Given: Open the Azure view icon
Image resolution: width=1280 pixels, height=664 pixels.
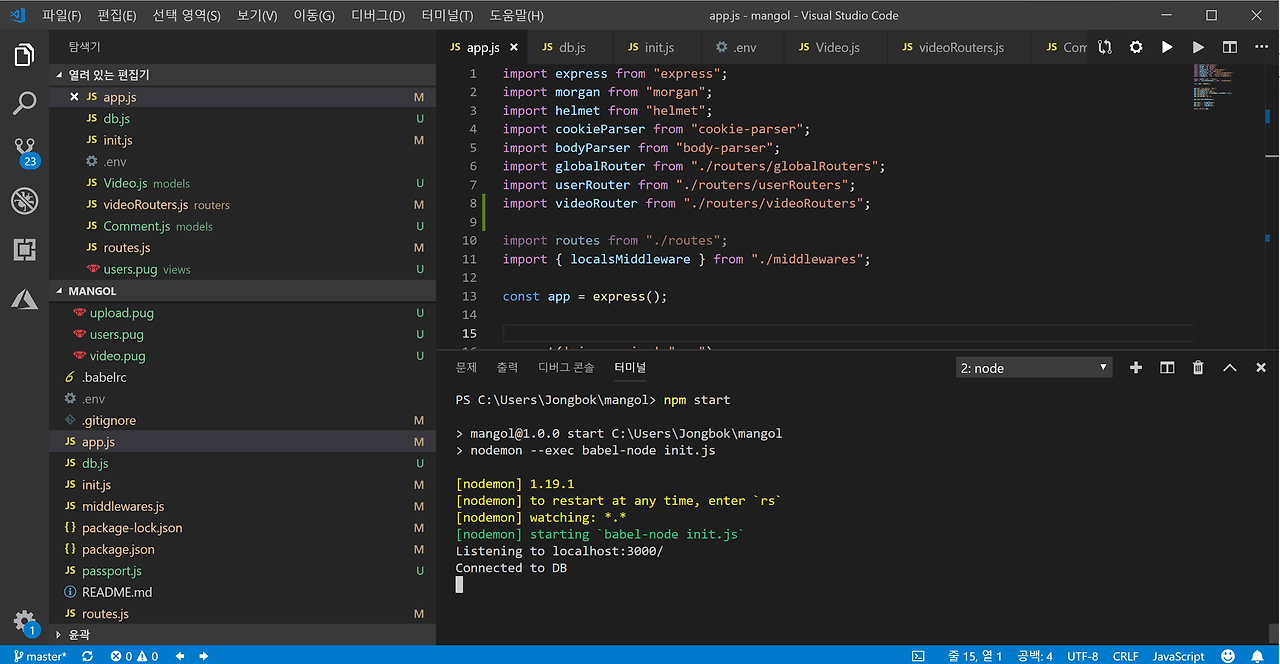Looking at the screenshot, I should pos(24,299).
